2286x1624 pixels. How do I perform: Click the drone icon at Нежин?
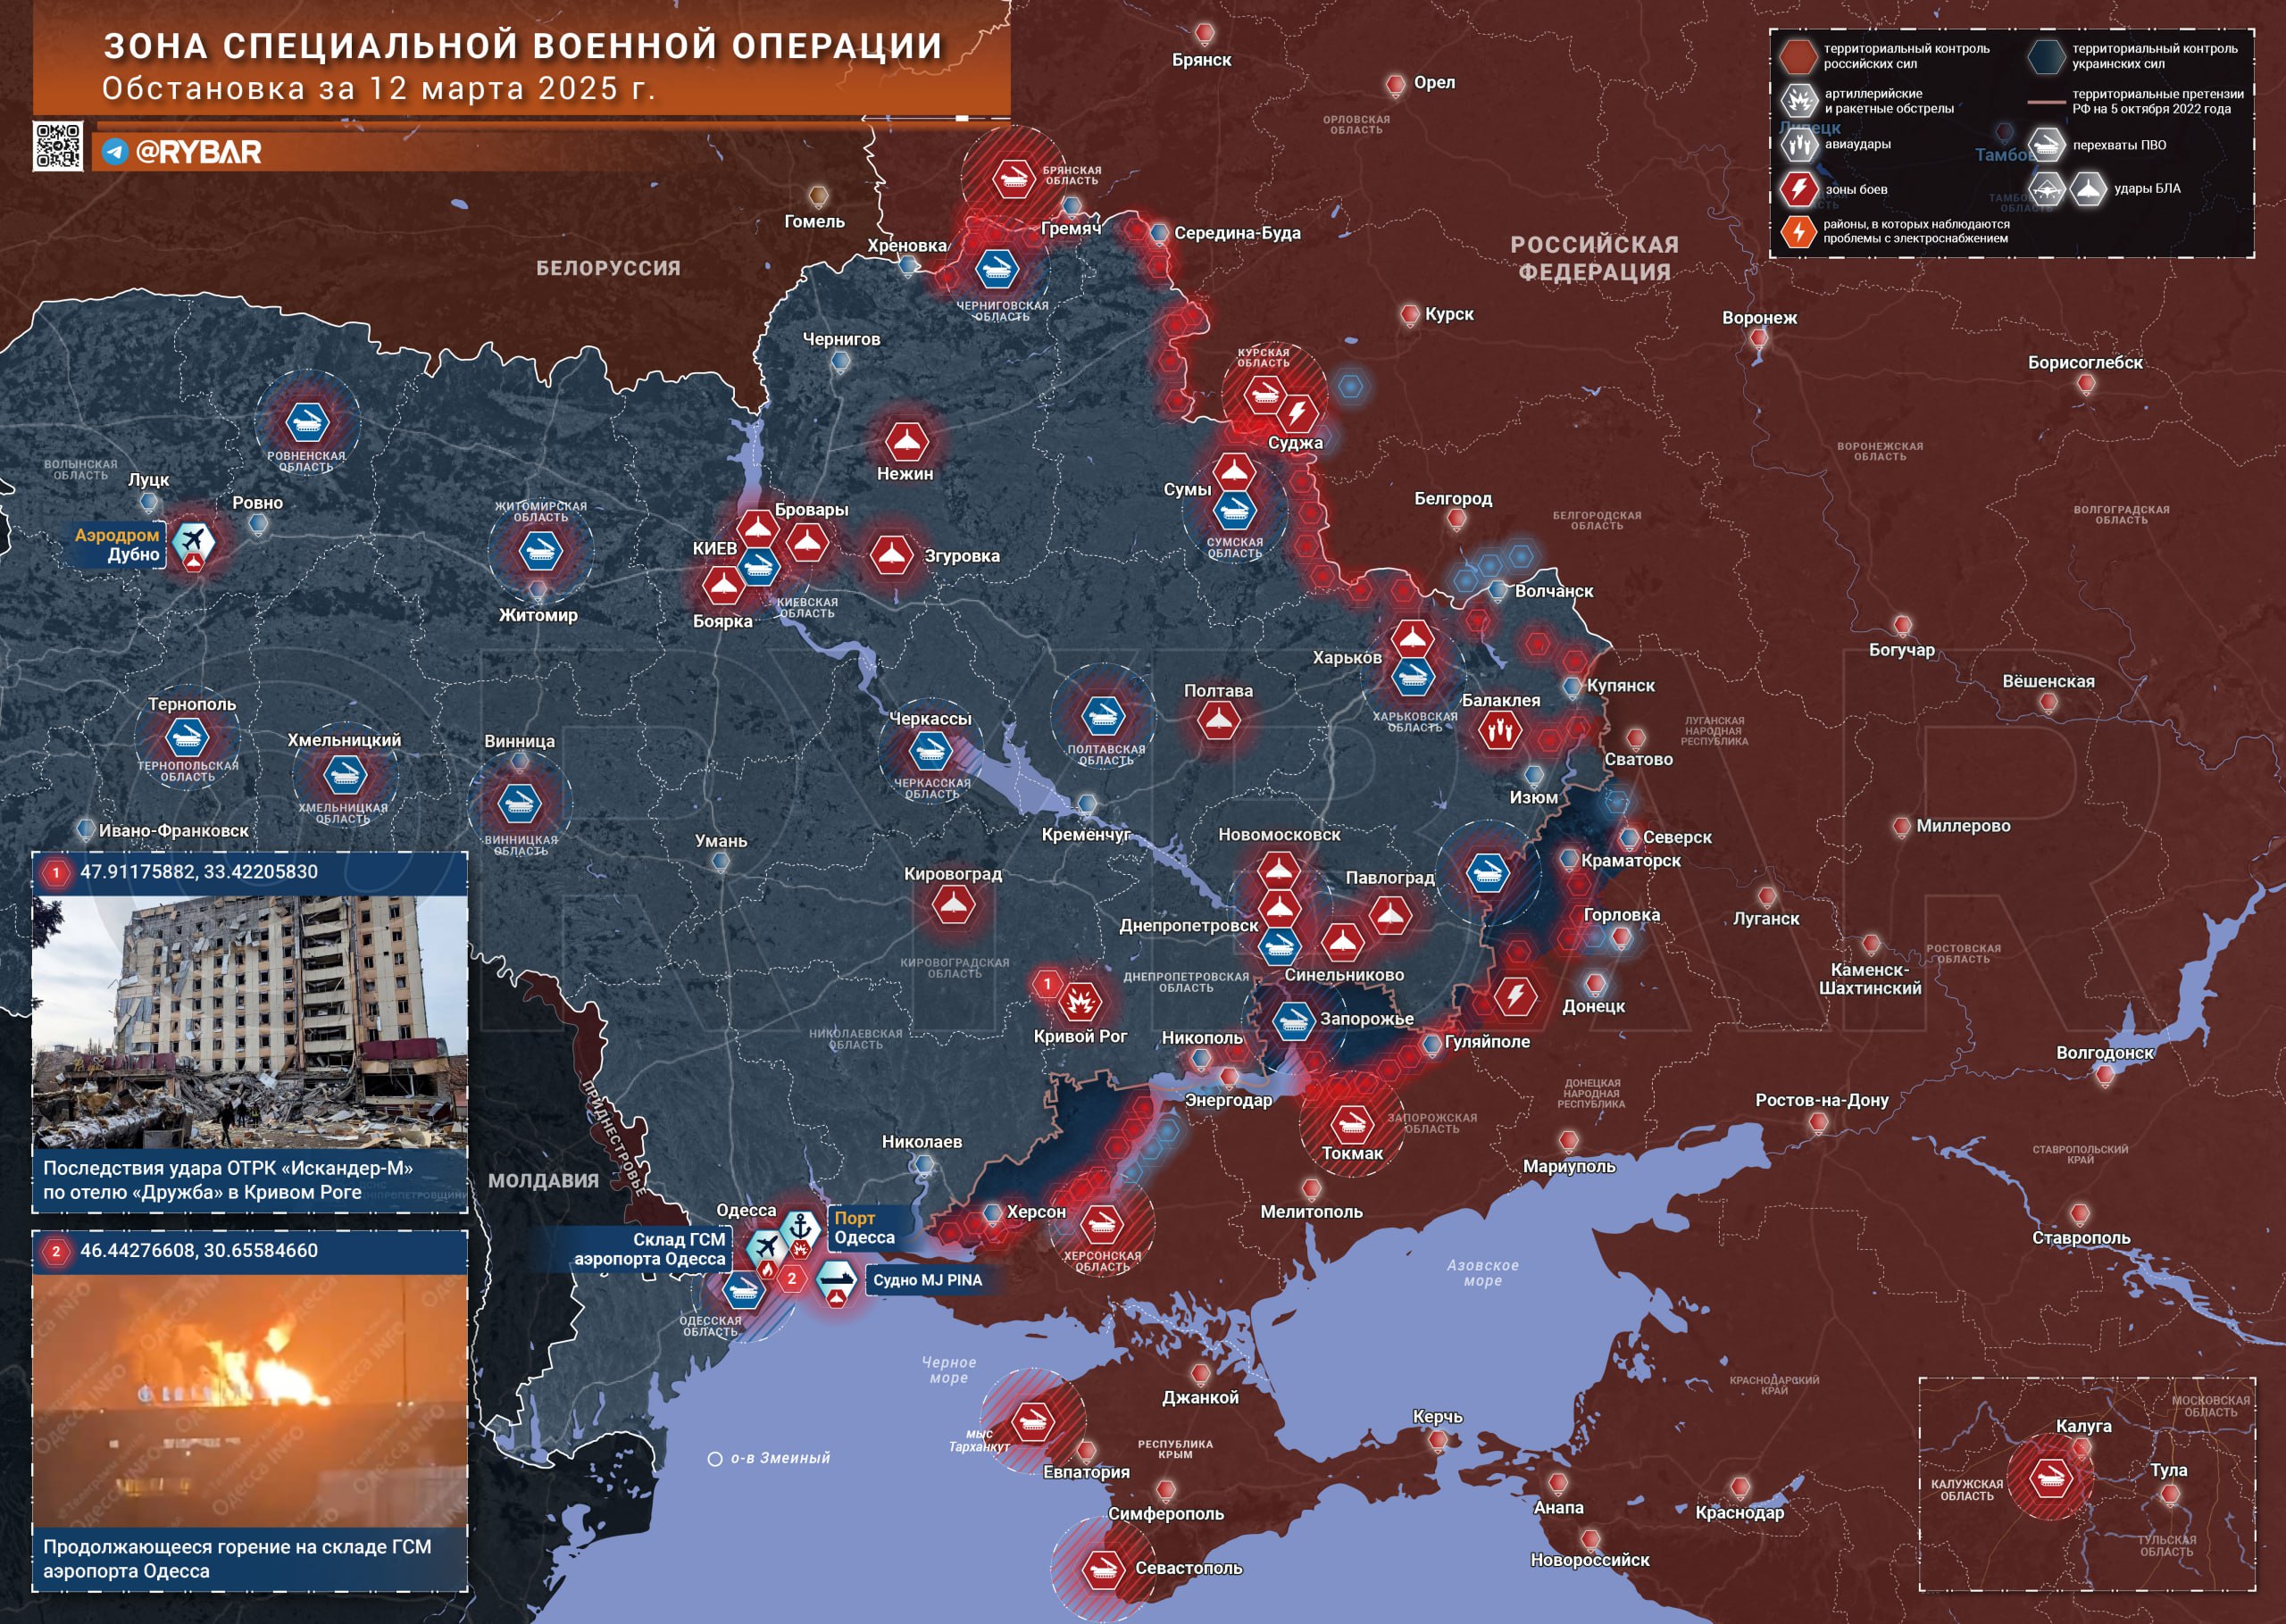[906, 440]
